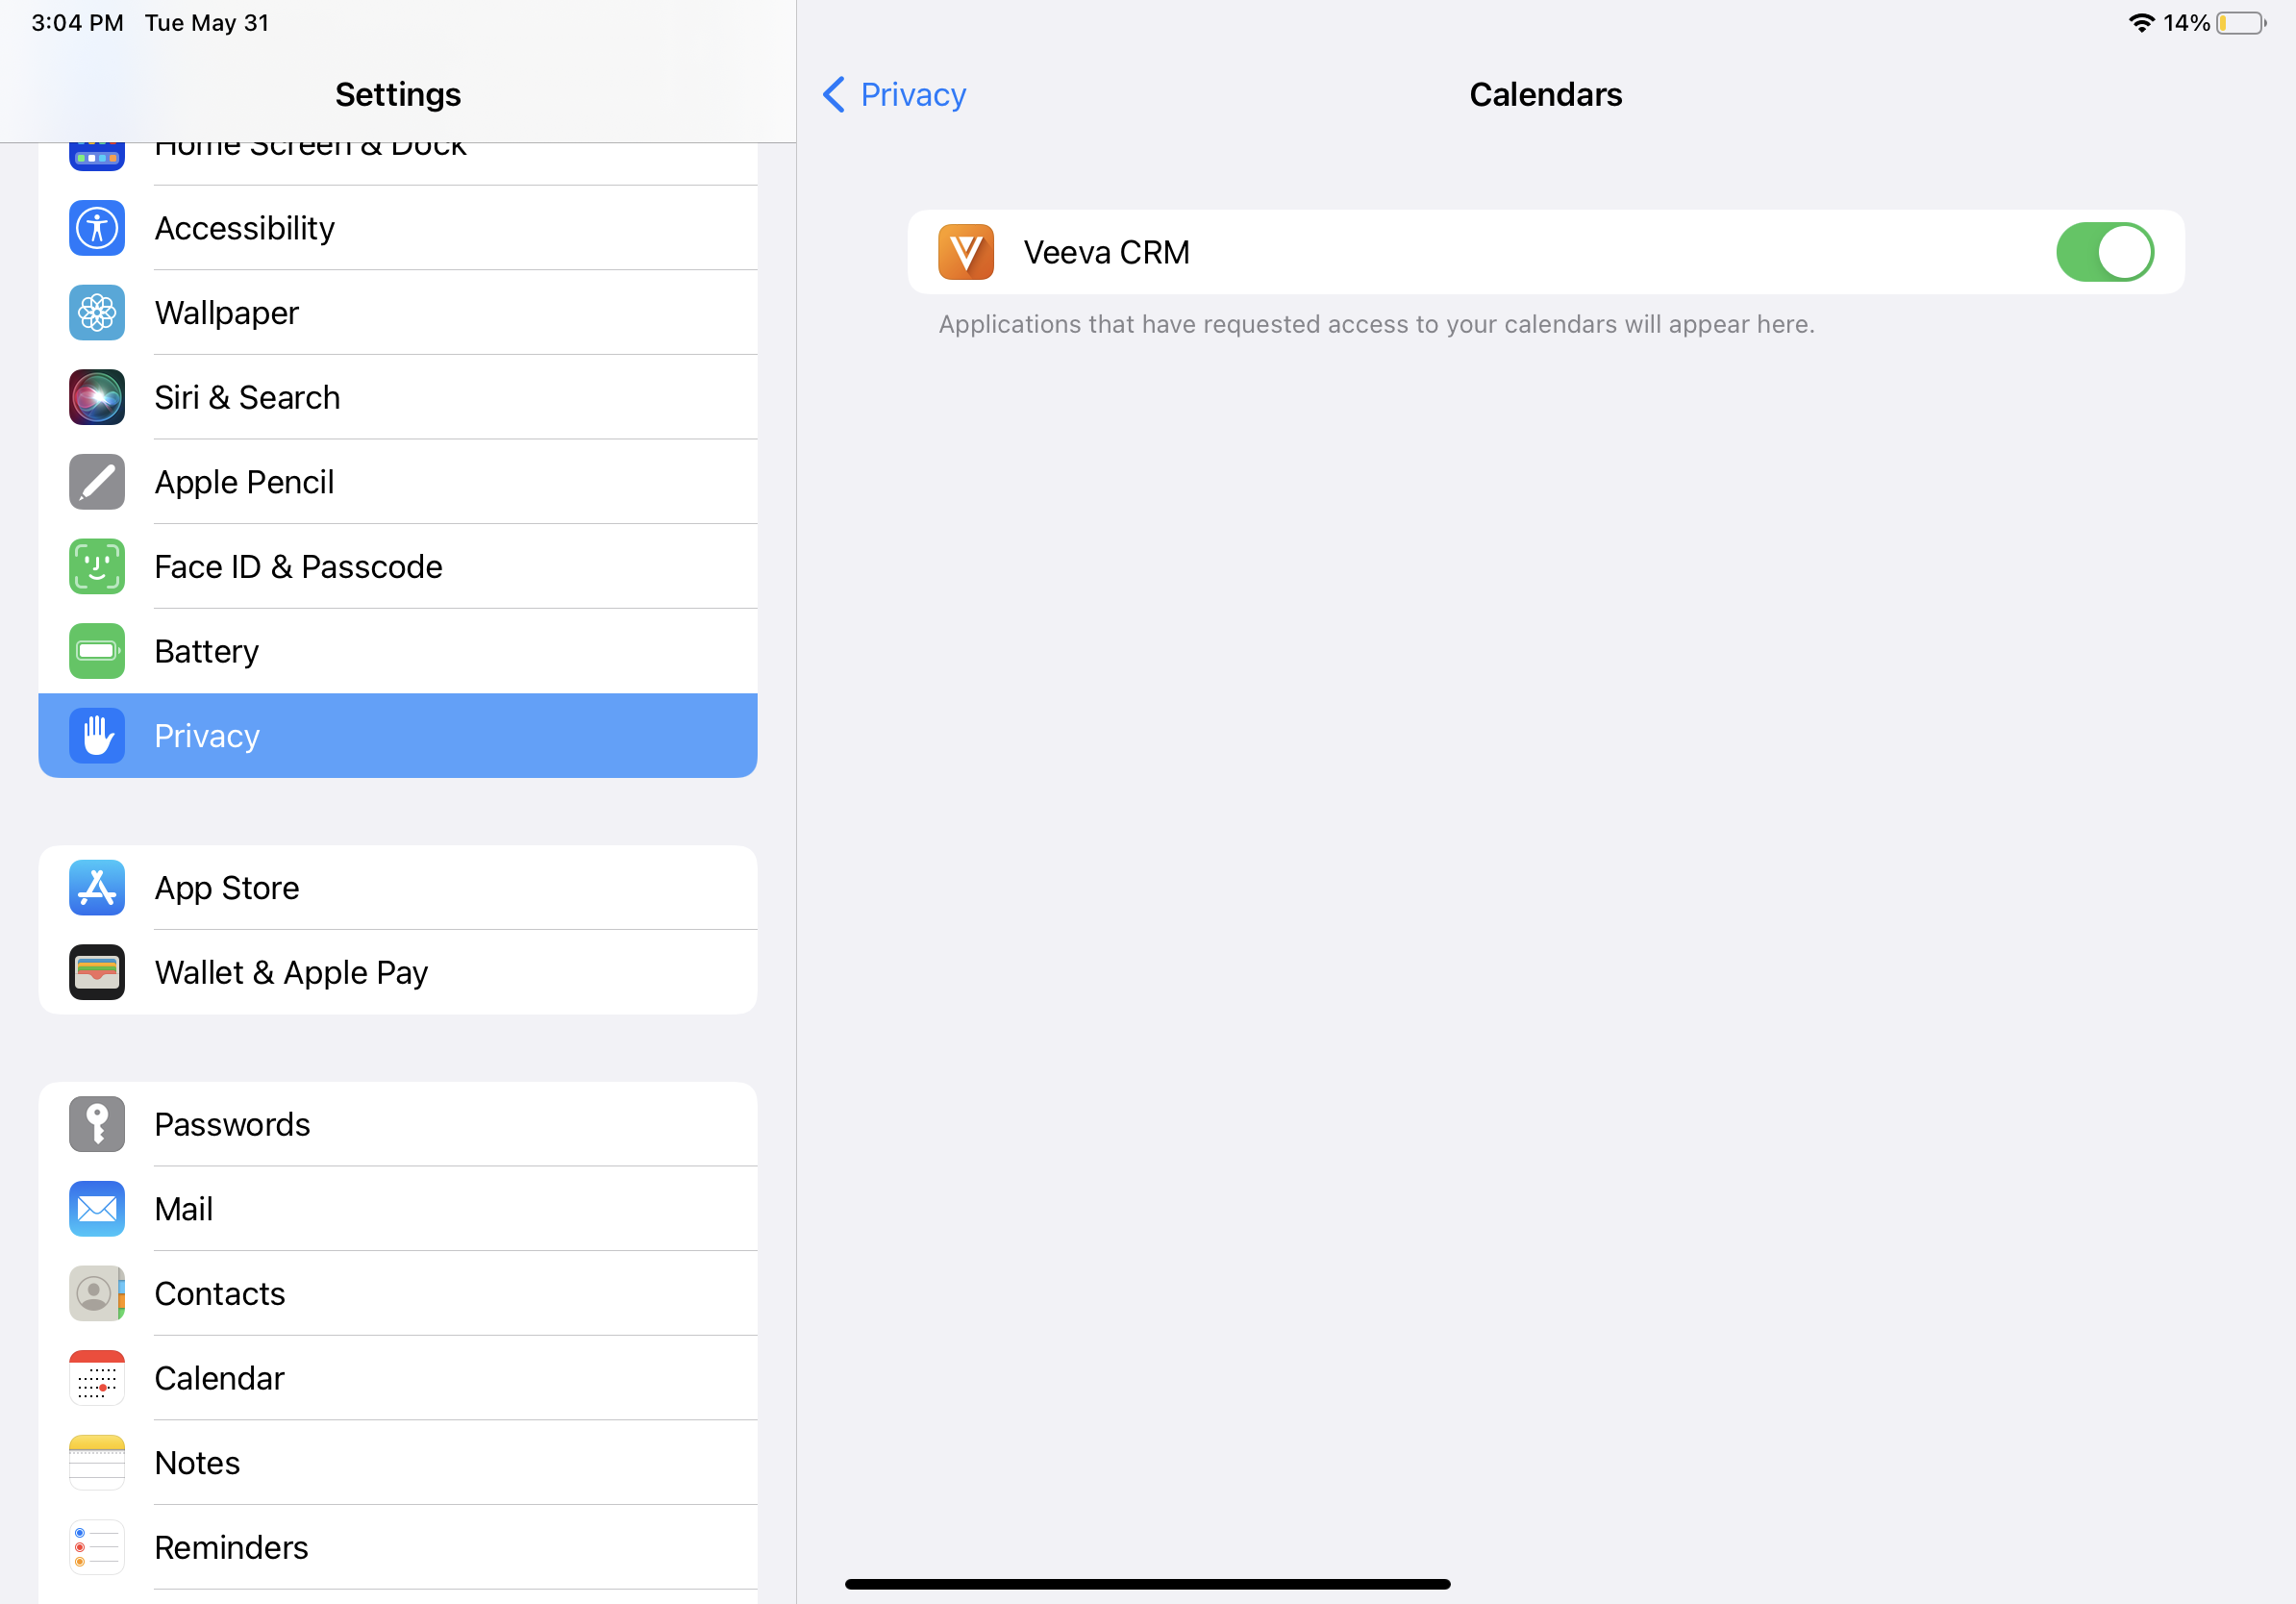Screen dimensions: 2296x1604
Task: Open the Passwords menu item
Action: pyautogui.click(x=398, y=1124)
